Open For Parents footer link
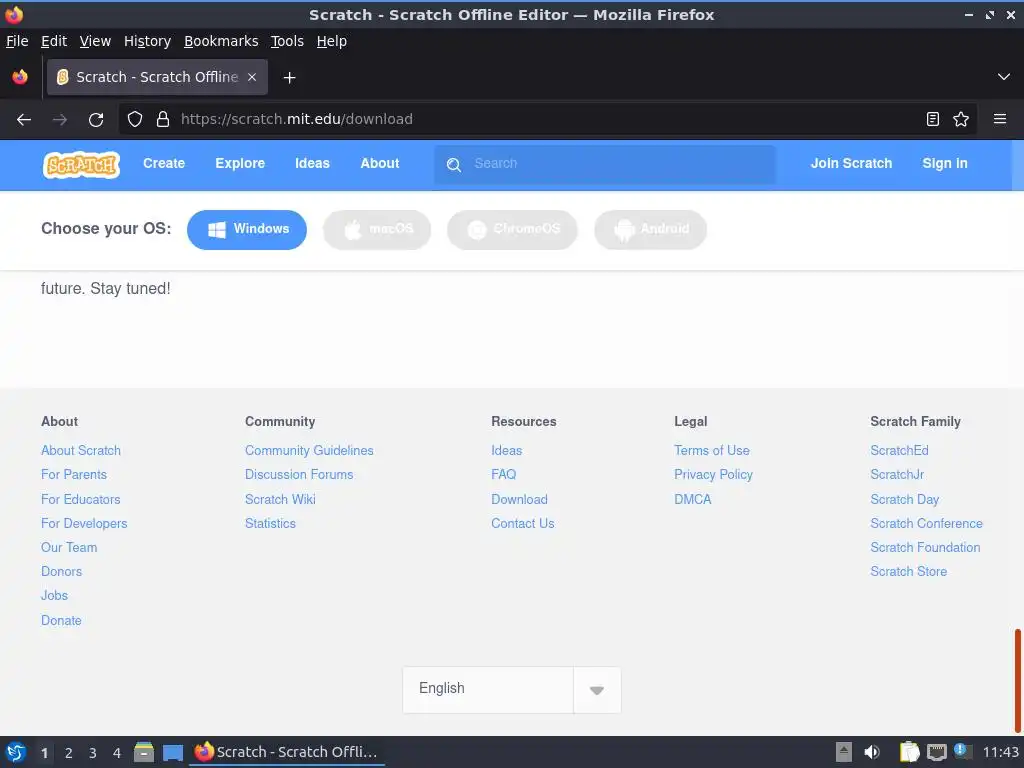The width and height of the screenshot is (1024, 768). click(74, 475)
